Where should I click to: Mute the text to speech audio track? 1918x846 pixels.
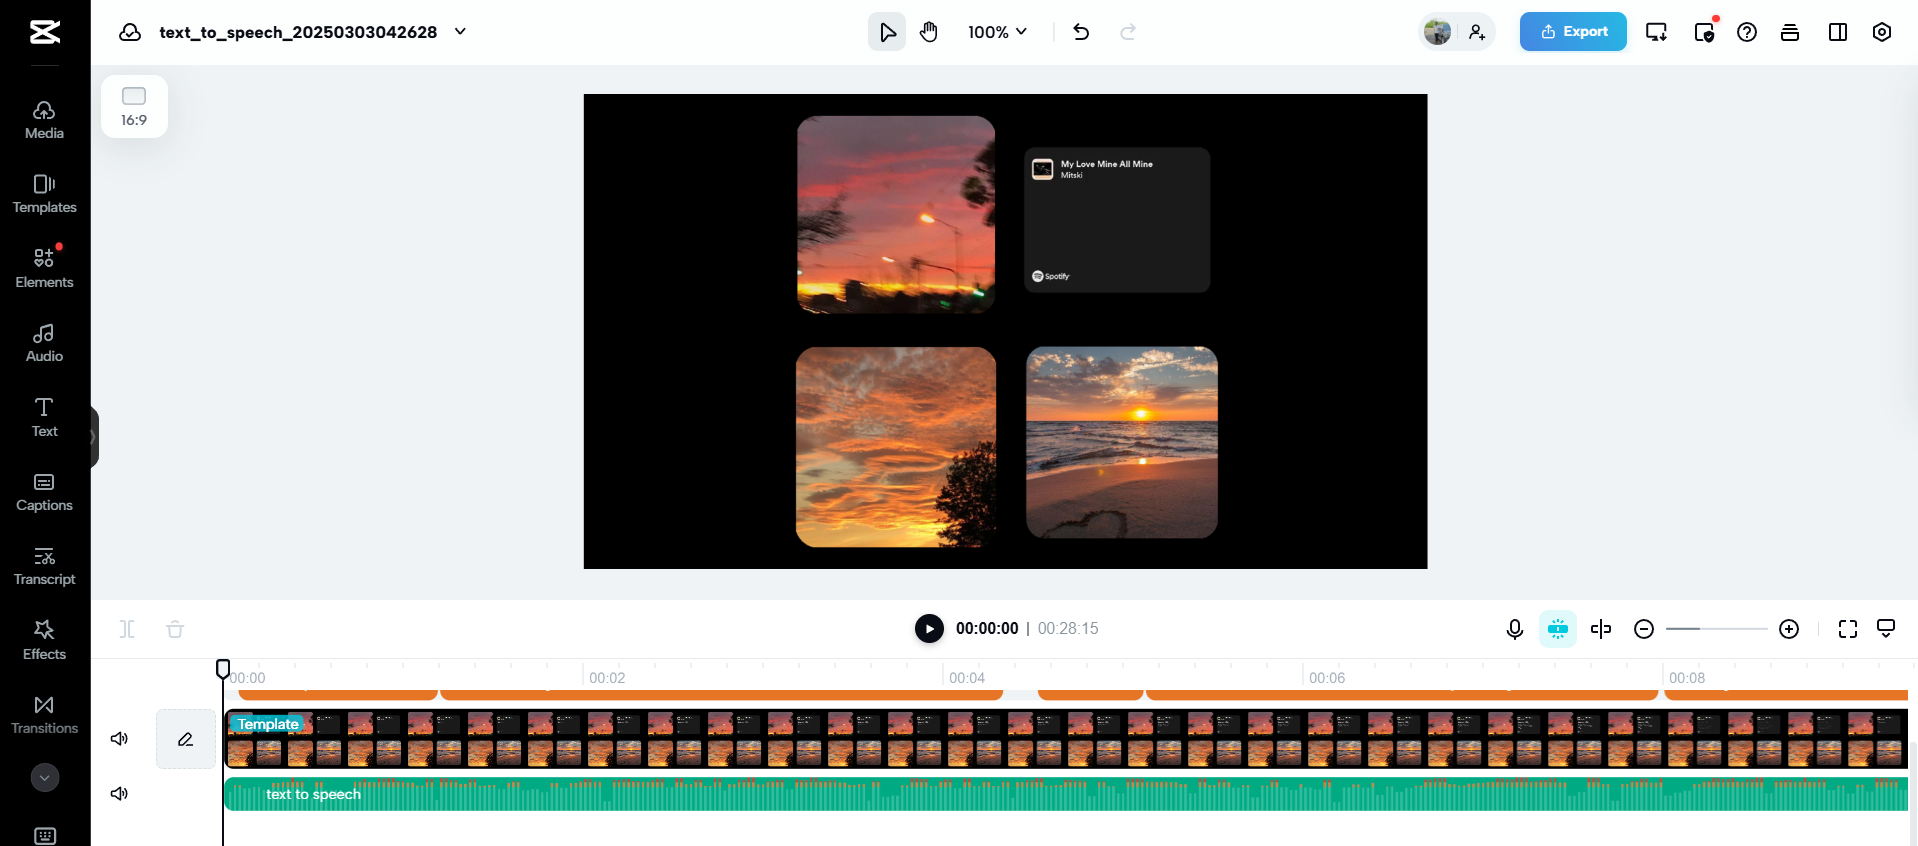point(119,794)
